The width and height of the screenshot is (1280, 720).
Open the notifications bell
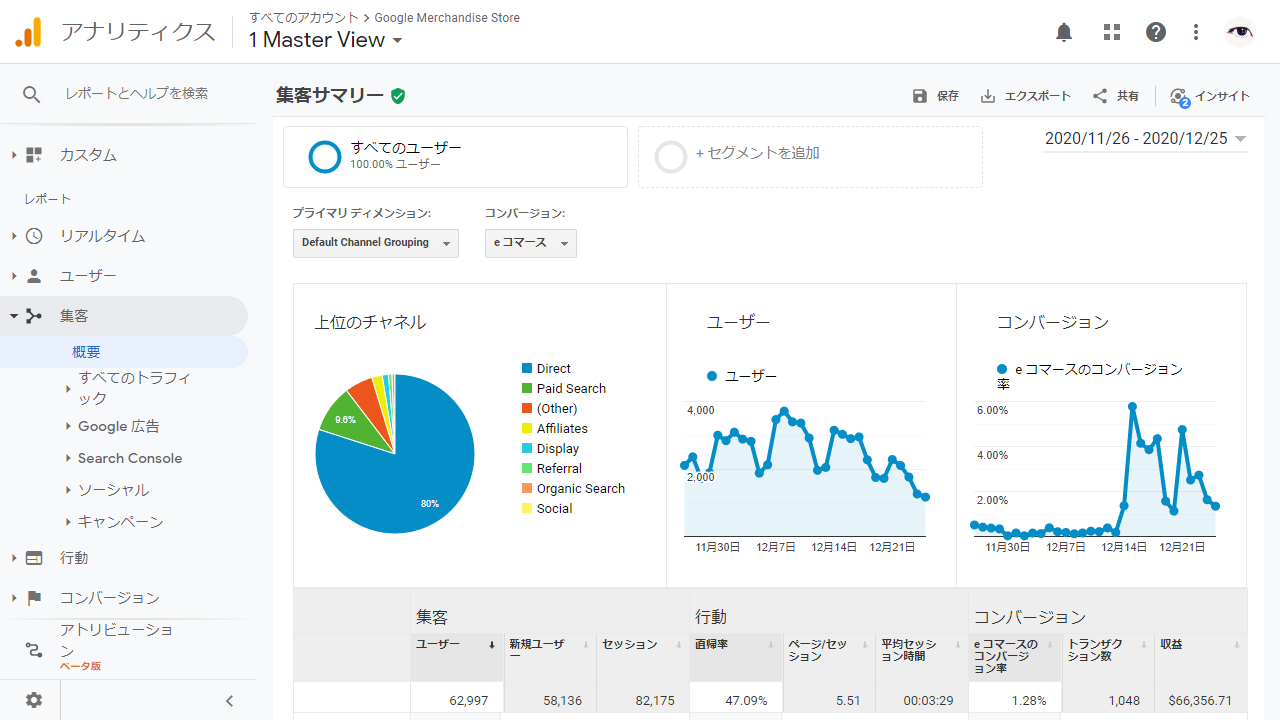click(x=1064, y=32)
